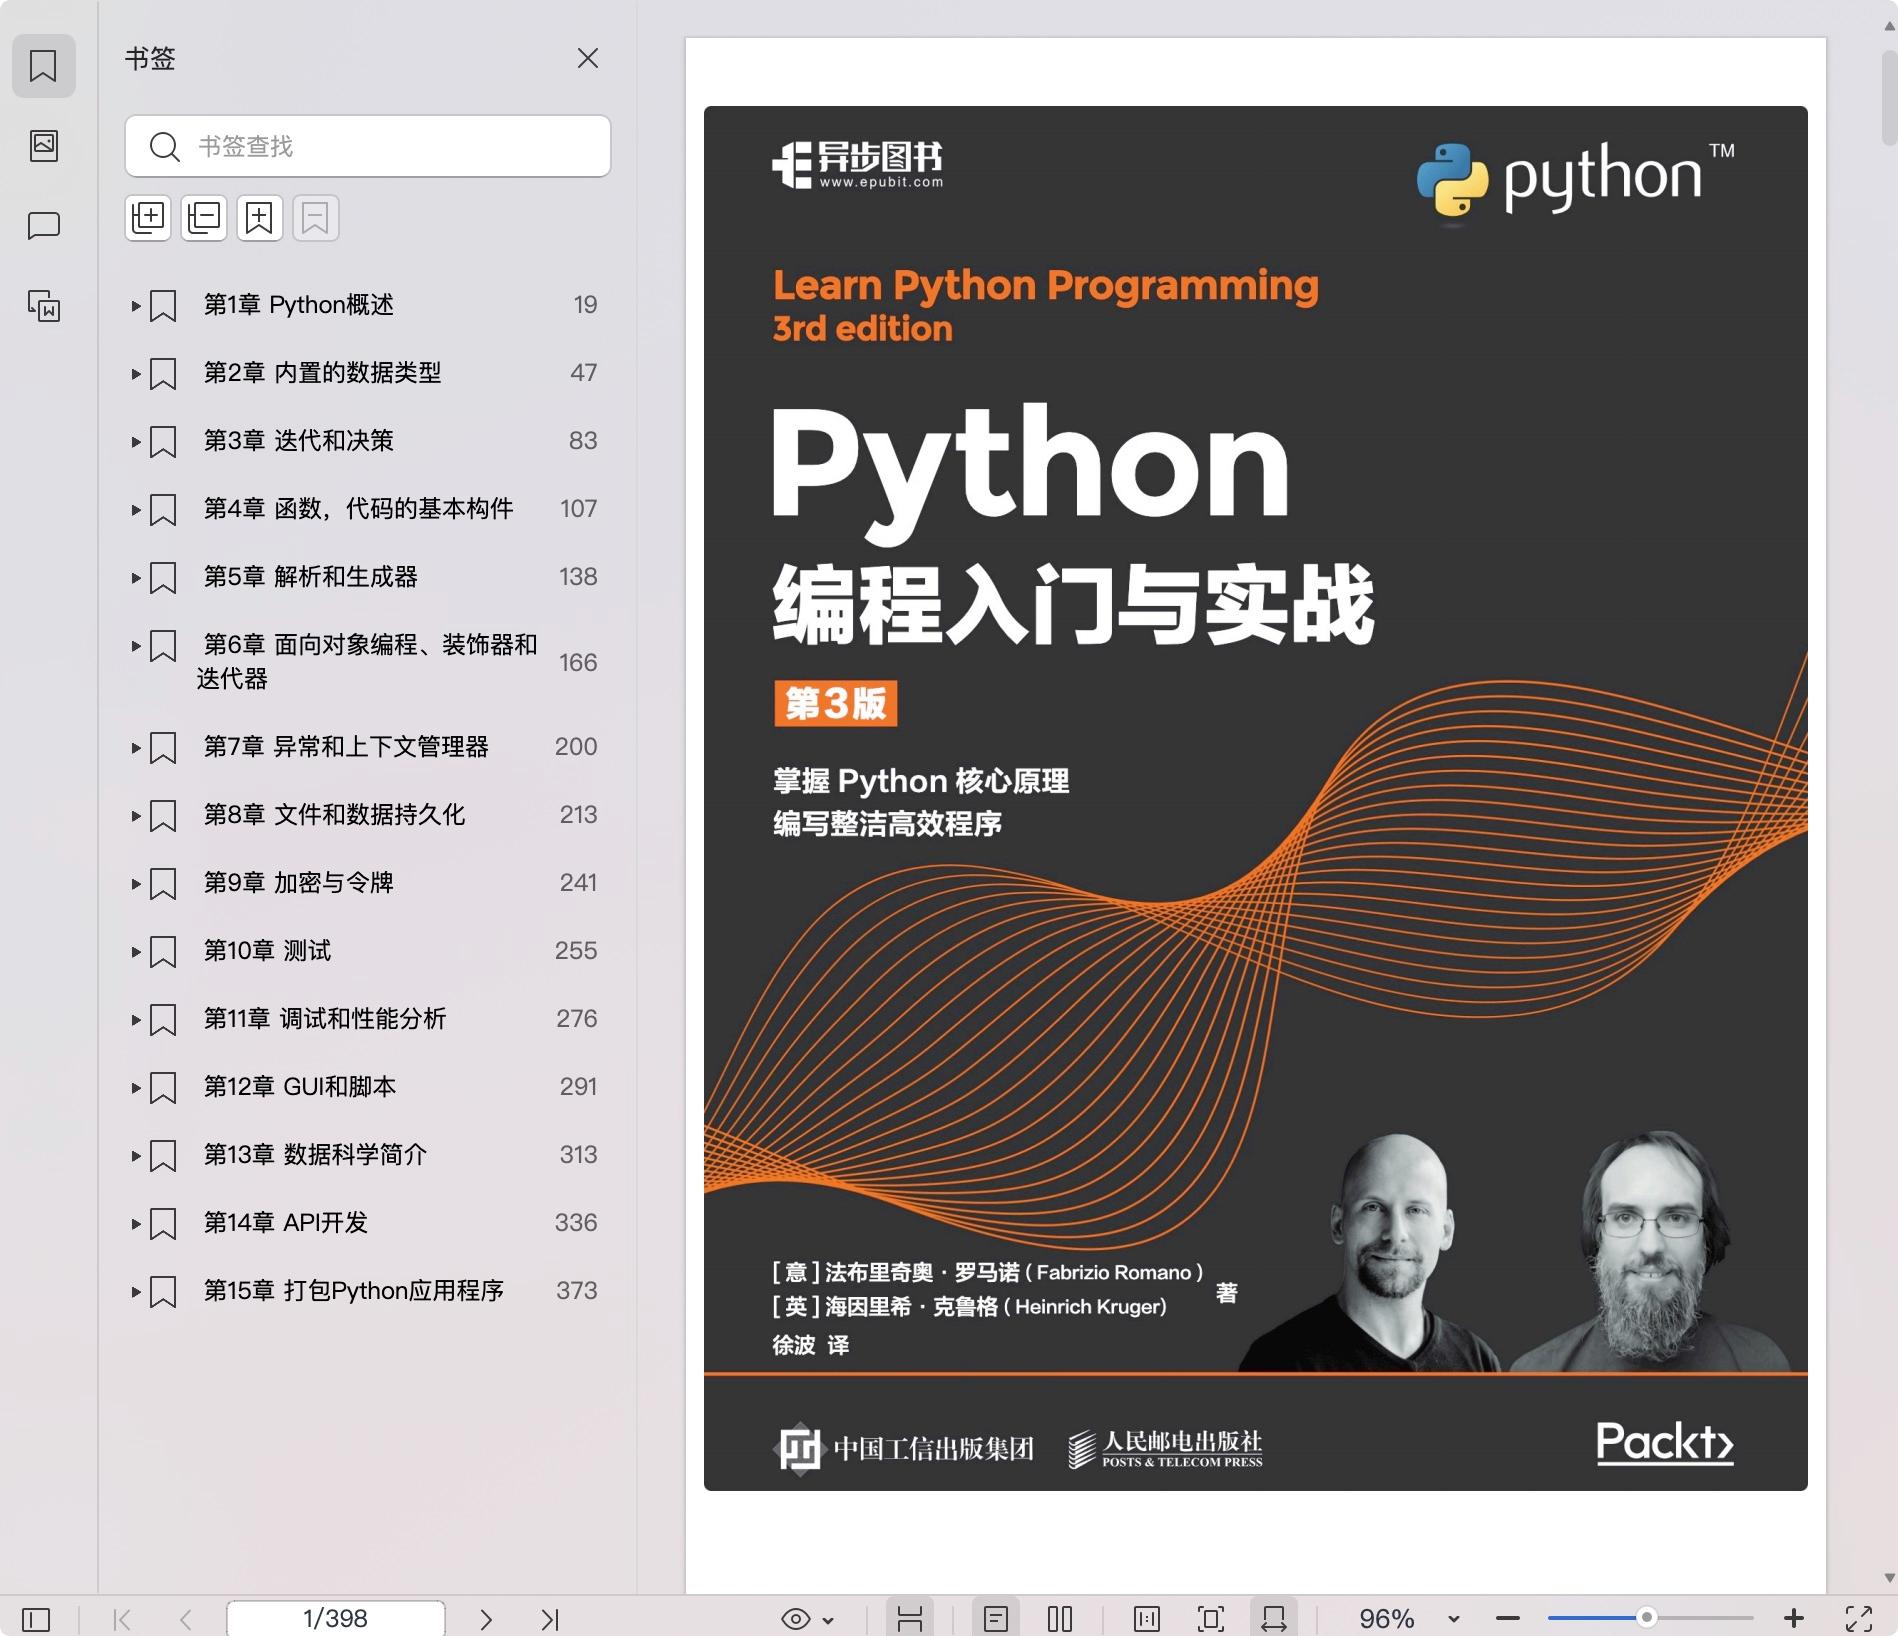Expand 第15章 打包Python应用程序 bookmark
The image size is (1898, 1636).
point(136,1291)
